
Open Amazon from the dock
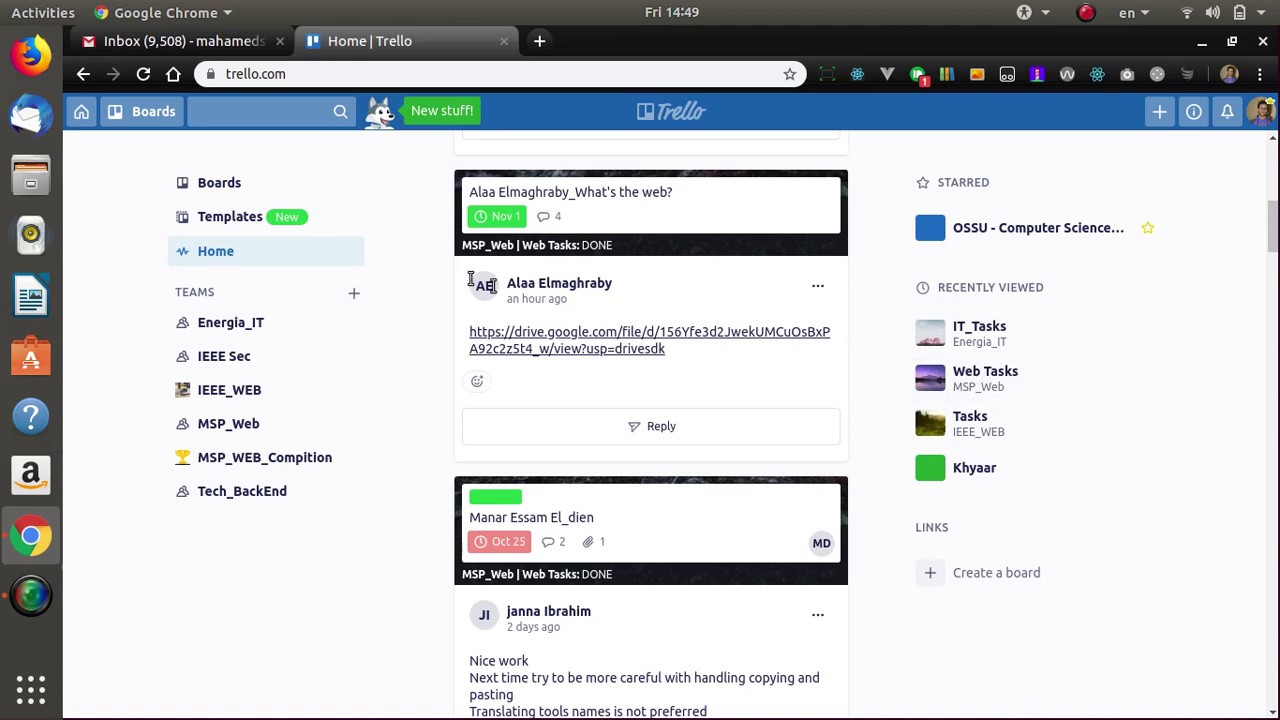click(31, 475)
